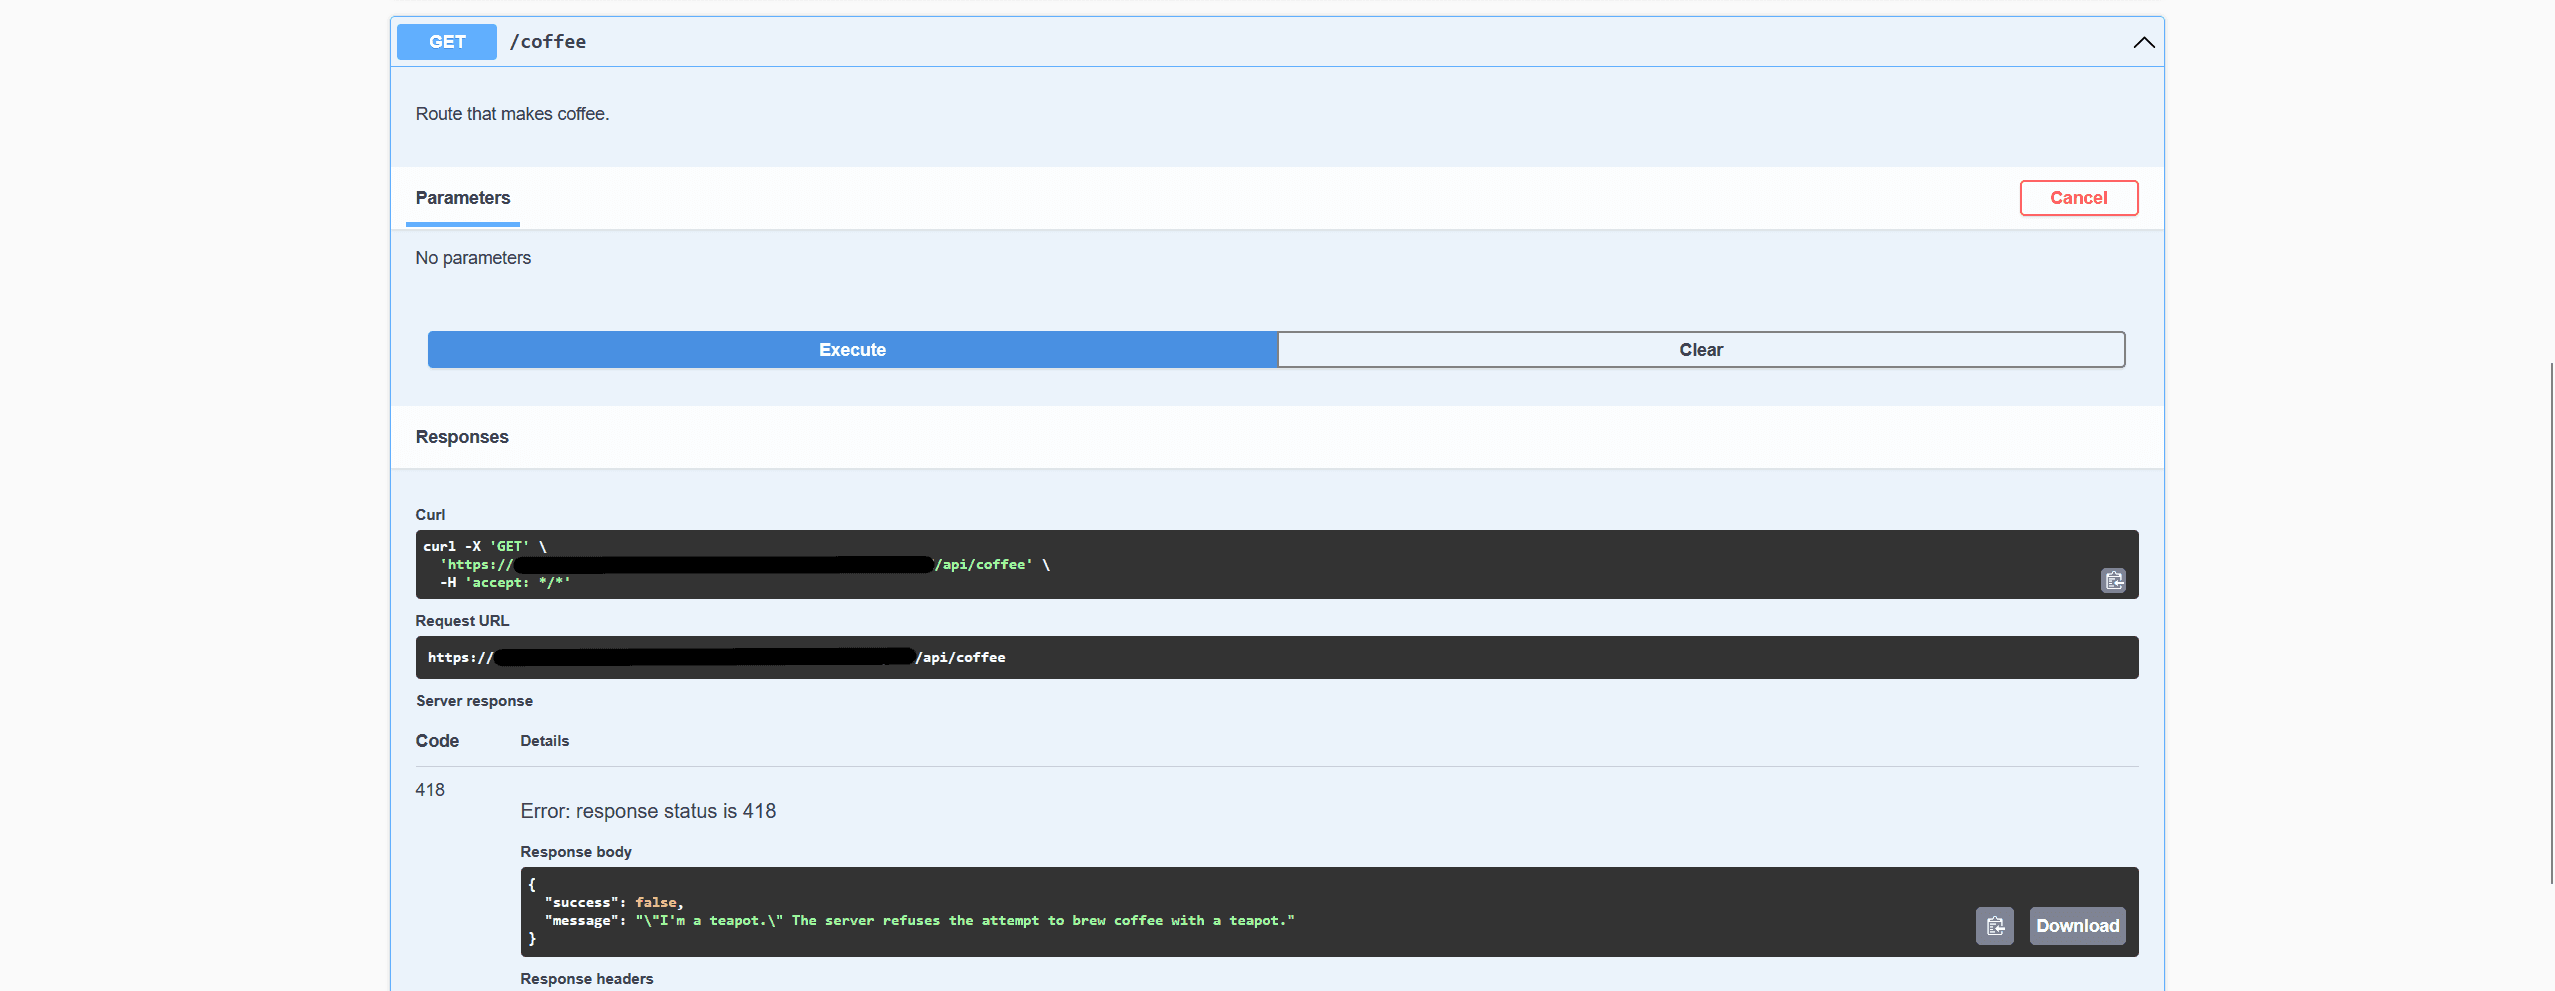This screenshot has width=2555, height=991.
Task: Execute the coffee request
Action: pyautogui.click(x=852, y=350)
